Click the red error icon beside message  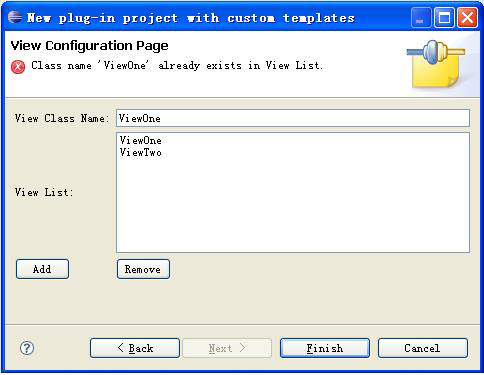coord(18,67)
